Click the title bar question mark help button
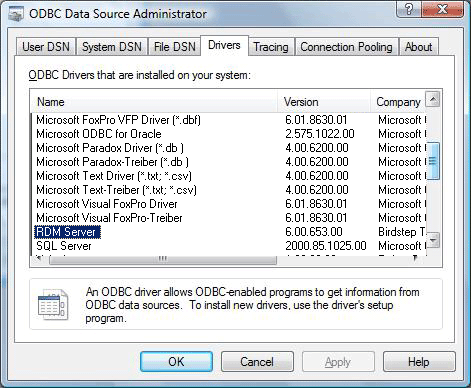Viewport: 471px width, 388px height. coord(409,10)
